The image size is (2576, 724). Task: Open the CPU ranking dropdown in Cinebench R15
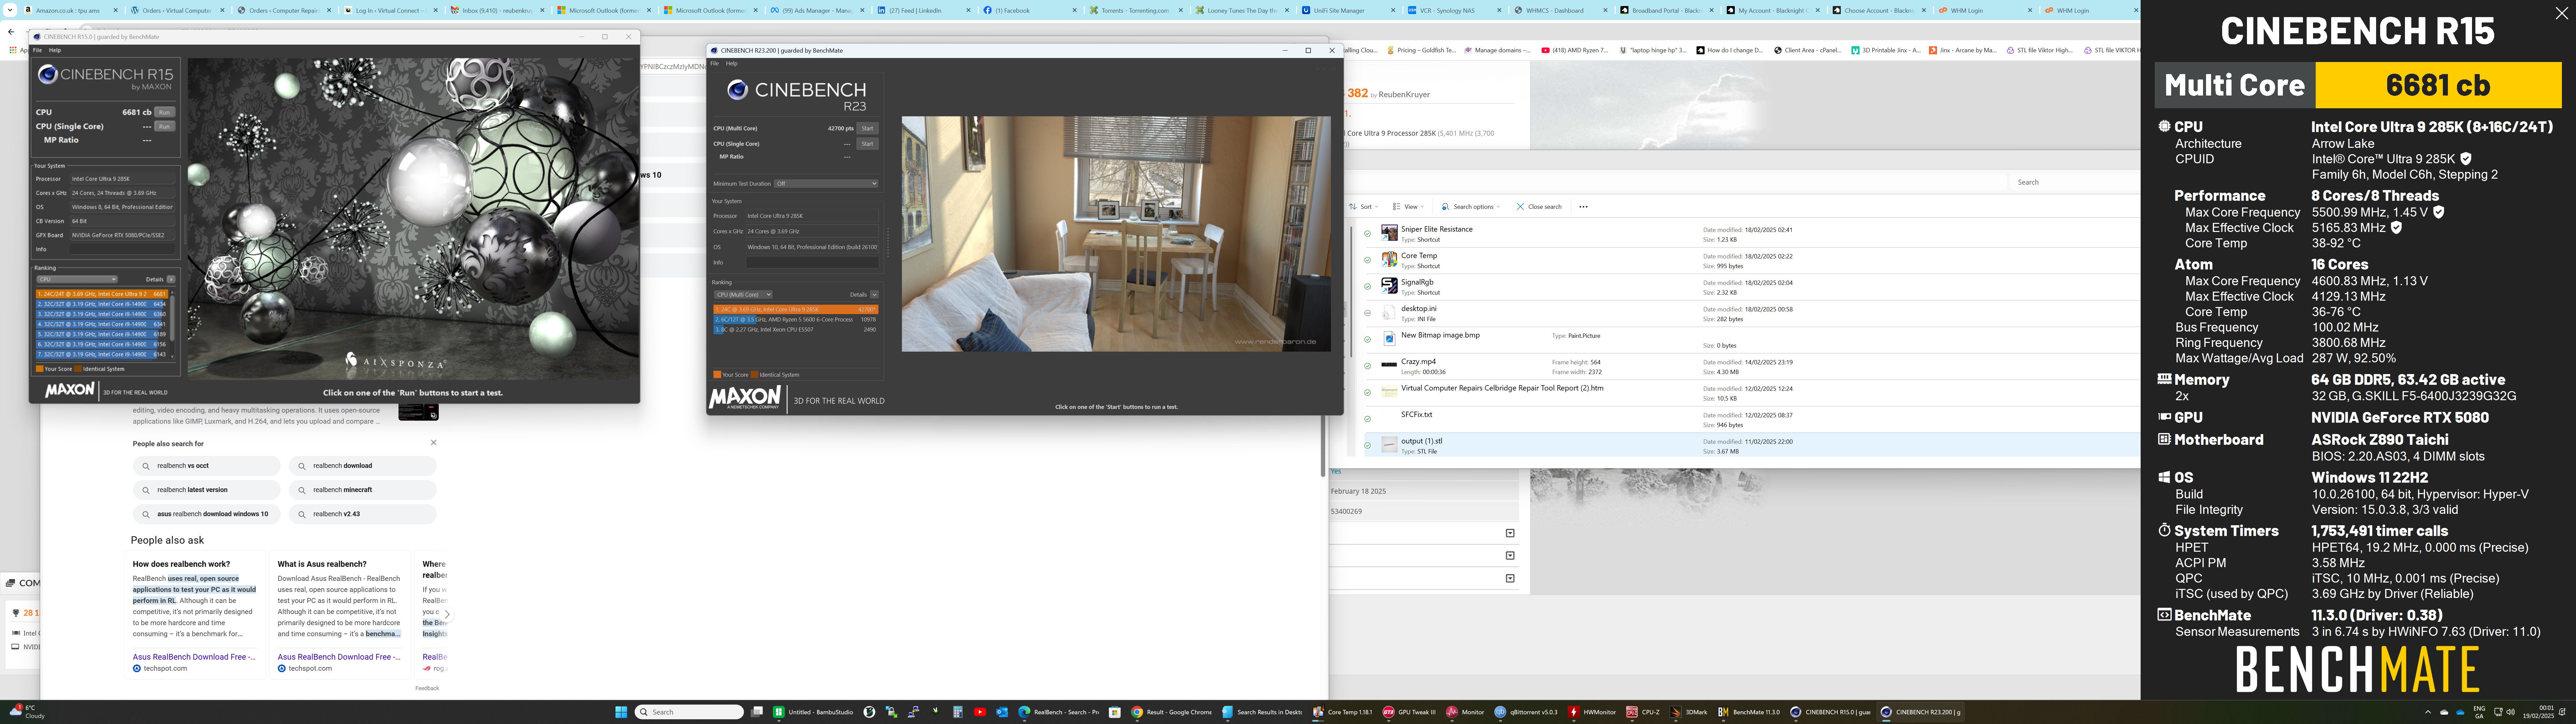coord(77,279)
